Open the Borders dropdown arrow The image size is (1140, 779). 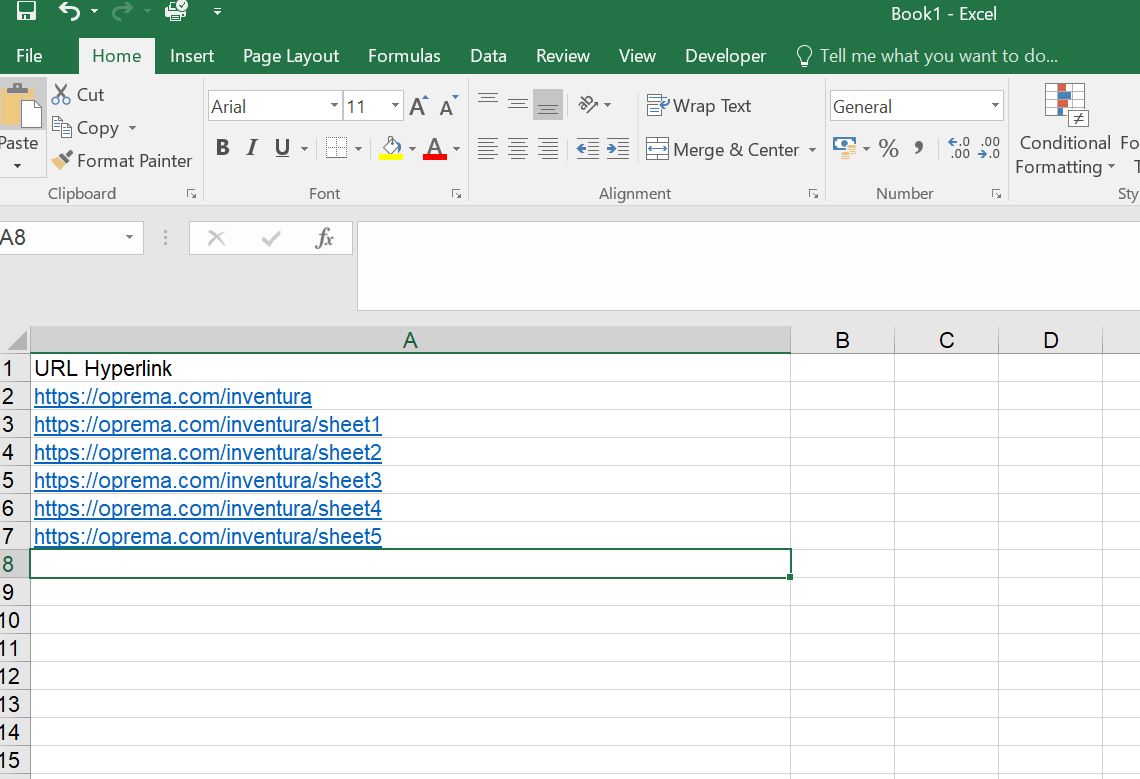point(358,149)
